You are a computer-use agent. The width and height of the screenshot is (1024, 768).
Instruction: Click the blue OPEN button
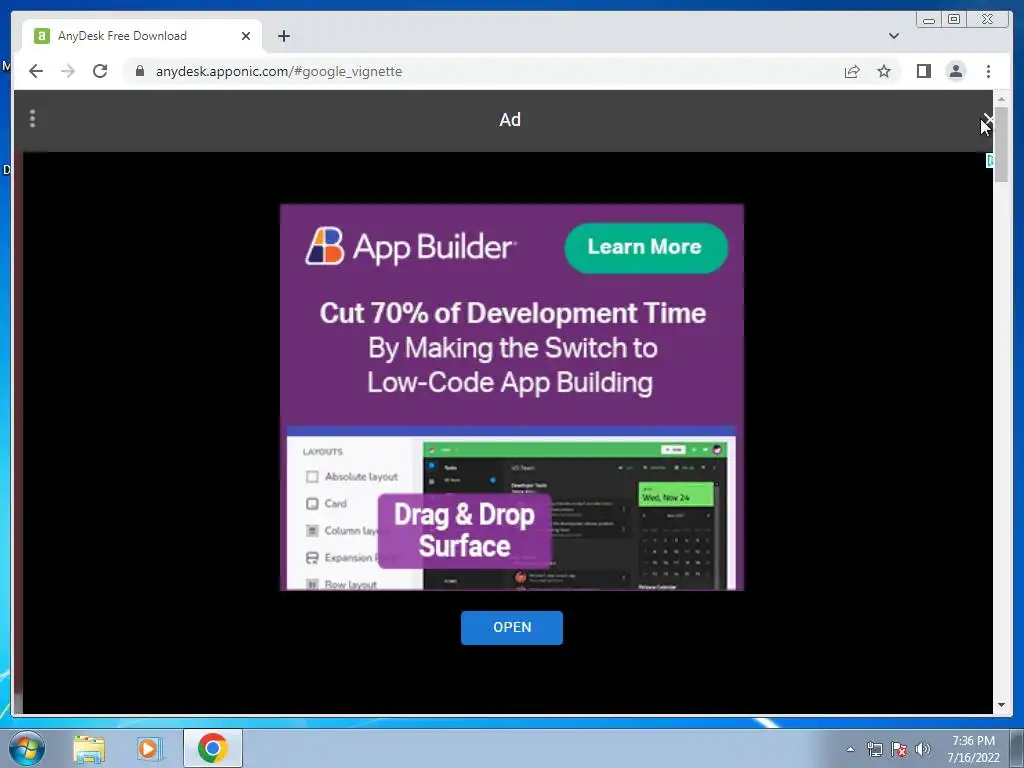coord(512,628)
